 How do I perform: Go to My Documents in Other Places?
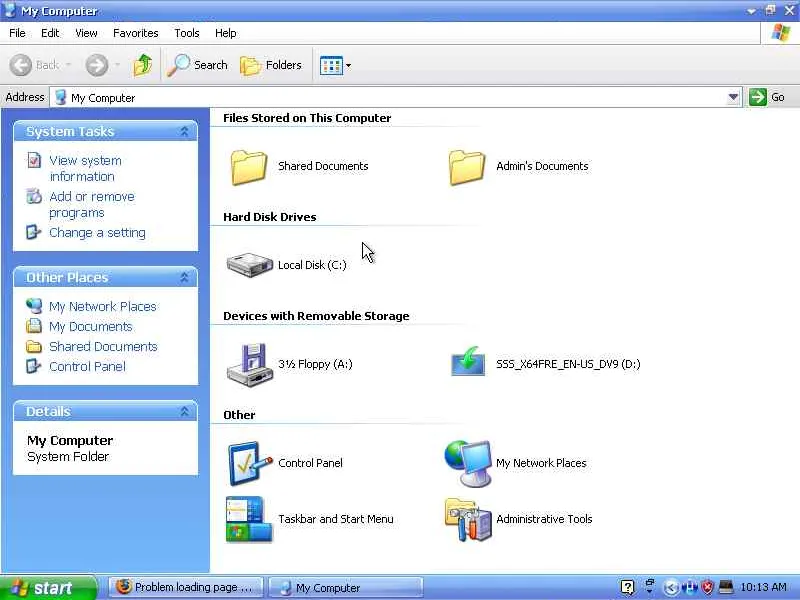(91, 327)
